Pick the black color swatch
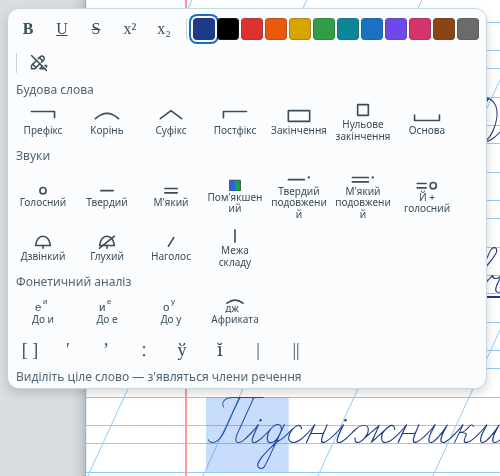Image resolution: width=500 pixels, height=476 pixels. click(228, 29)
